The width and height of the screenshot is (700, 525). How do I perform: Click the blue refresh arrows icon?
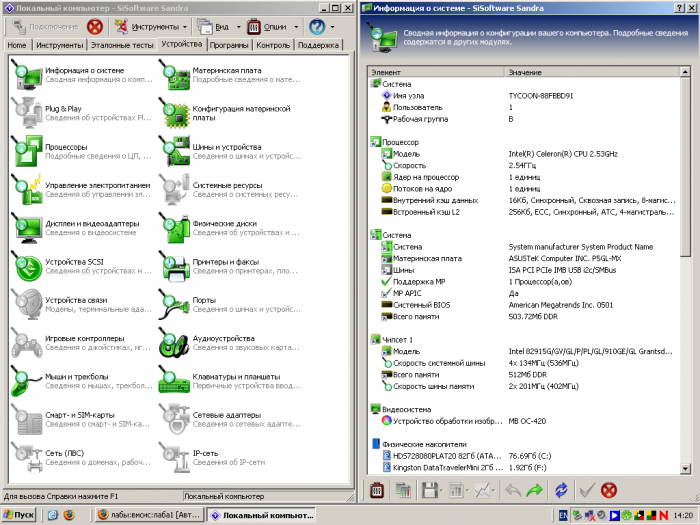(561, 490)
